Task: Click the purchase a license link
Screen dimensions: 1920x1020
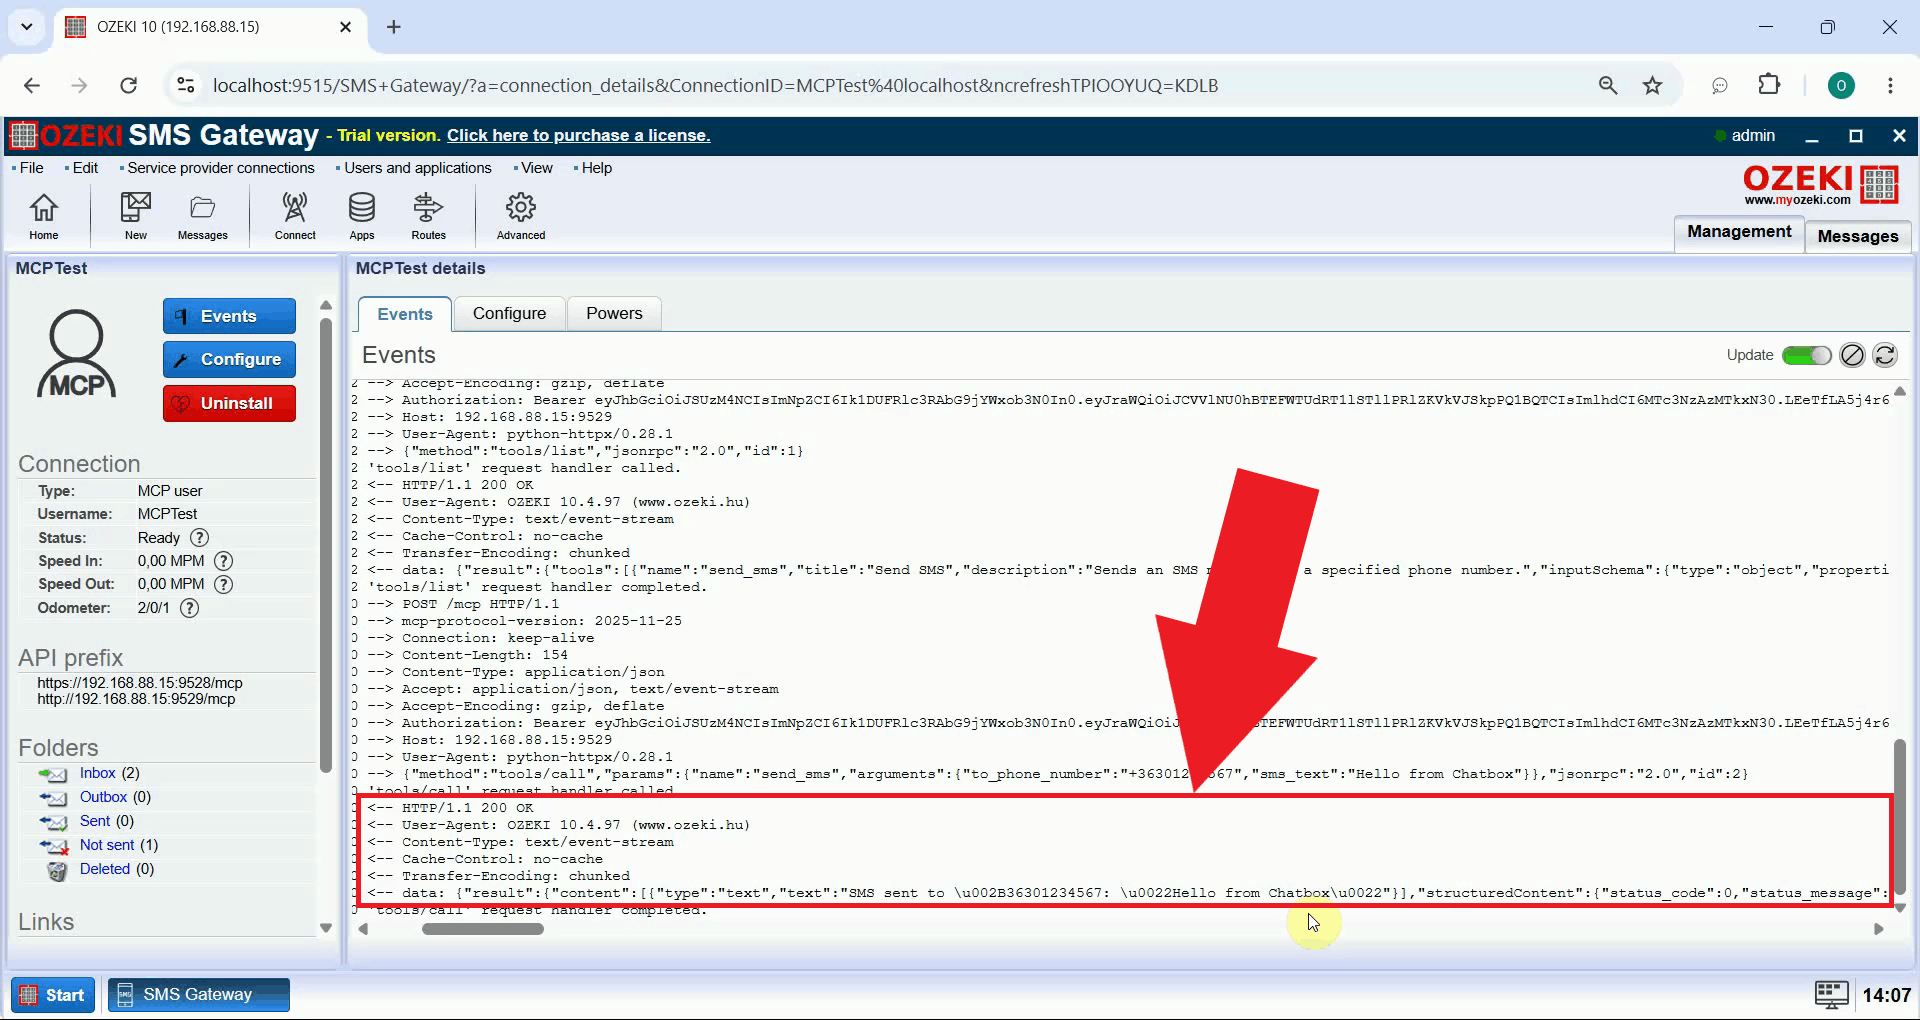Action: (x=578, y=135)
